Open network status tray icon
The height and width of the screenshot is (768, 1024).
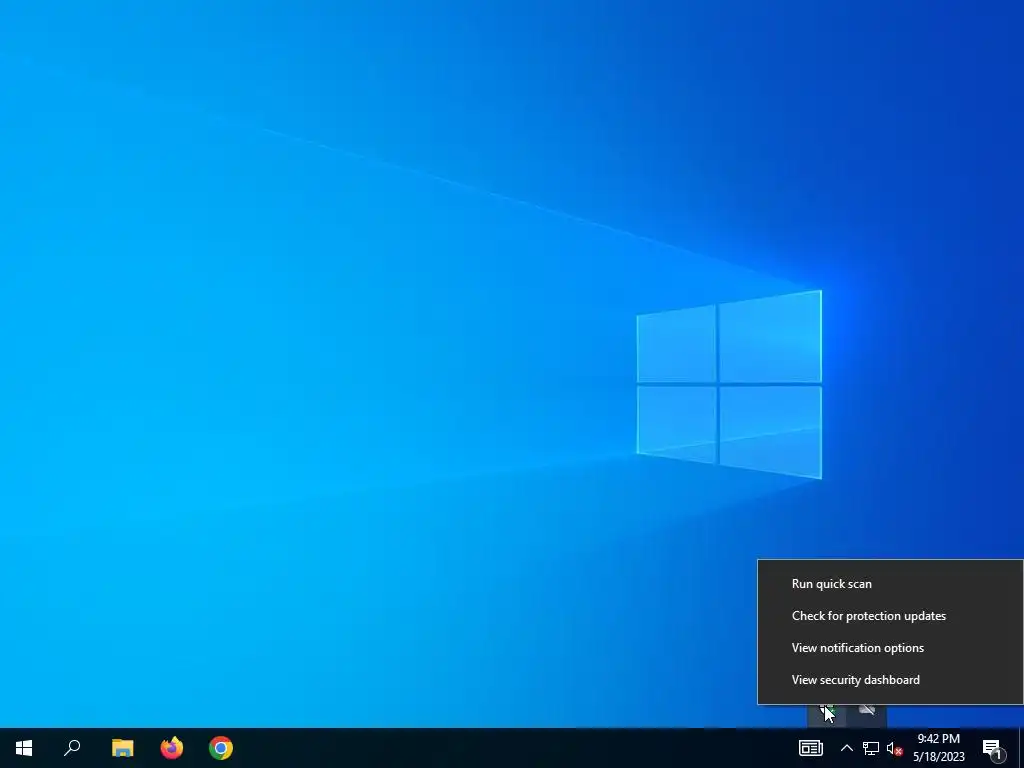coord(871,748)
